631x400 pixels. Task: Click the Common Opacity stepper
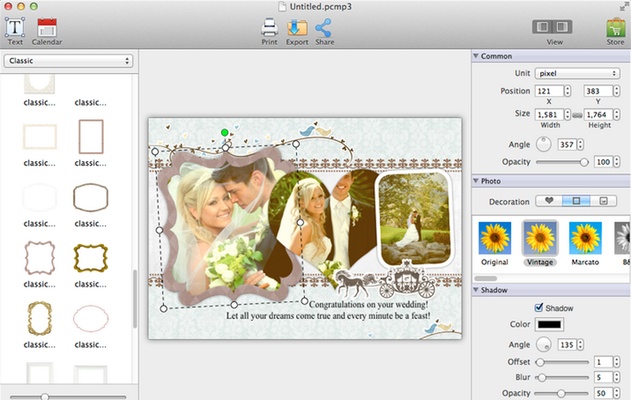617,162
